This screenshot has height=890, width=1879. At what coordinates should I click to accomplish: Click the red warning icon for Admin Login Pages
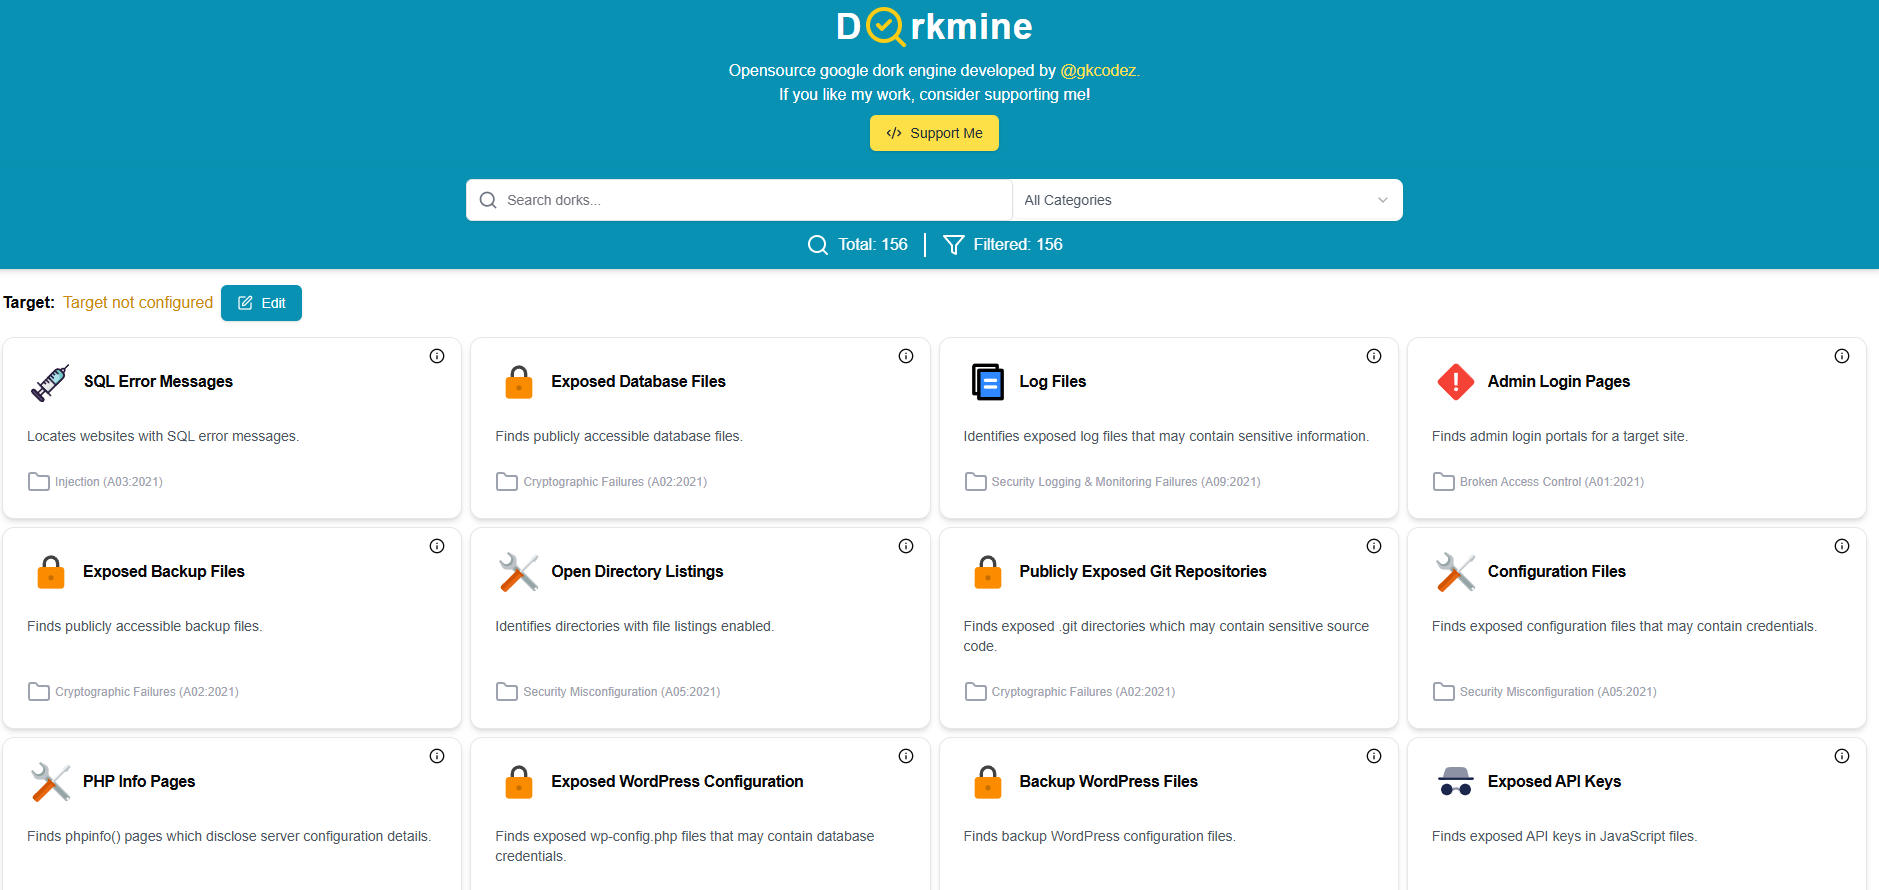tap(1455, 382)
